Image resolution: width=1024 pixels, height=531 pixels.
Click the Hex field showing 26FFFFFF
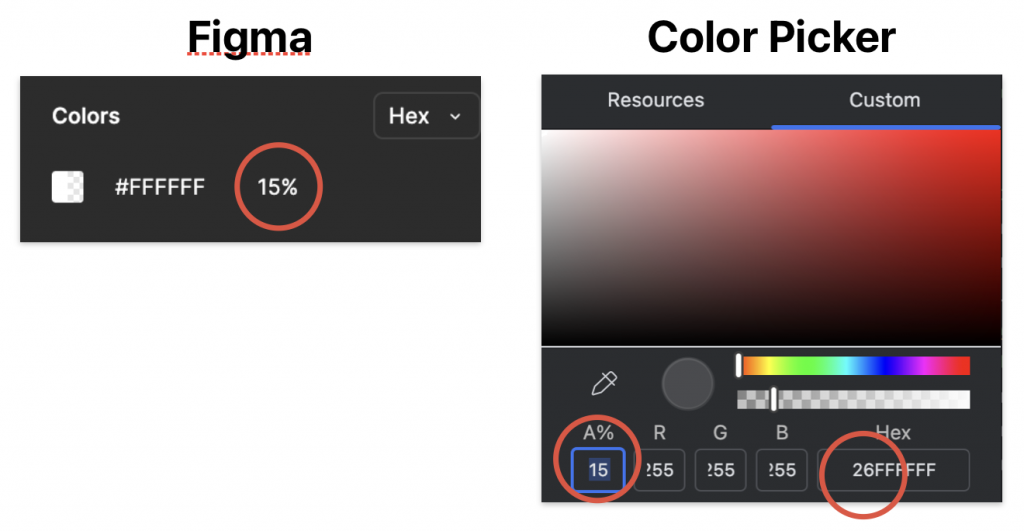click(x=894, y=470)
